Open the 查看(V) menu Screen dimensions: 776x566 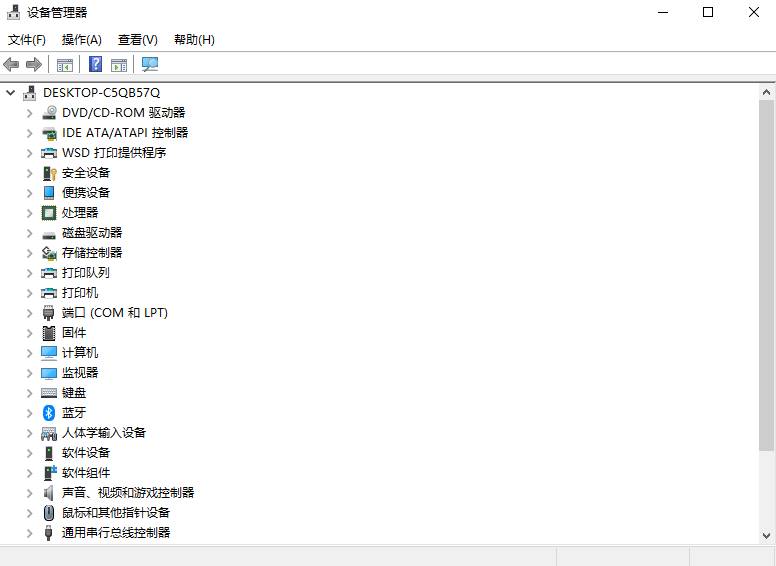[x=138, y=40]
